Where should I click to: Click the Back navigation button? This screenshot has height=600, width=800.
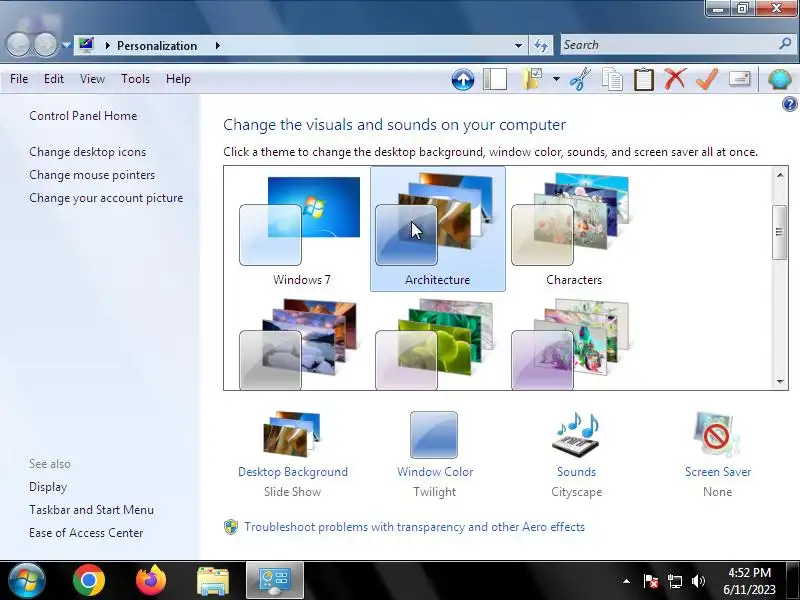[x=18, y=45]
